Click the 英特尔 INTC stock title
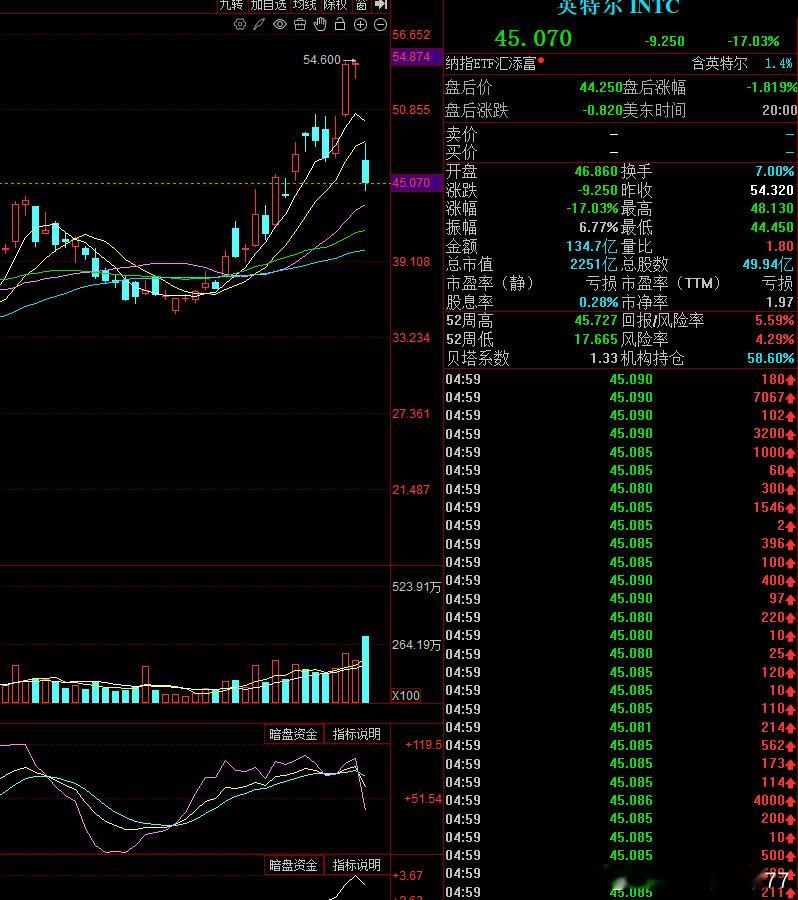Screen dimensions: 798x900 pyautogui.click(x=618, y=7)
